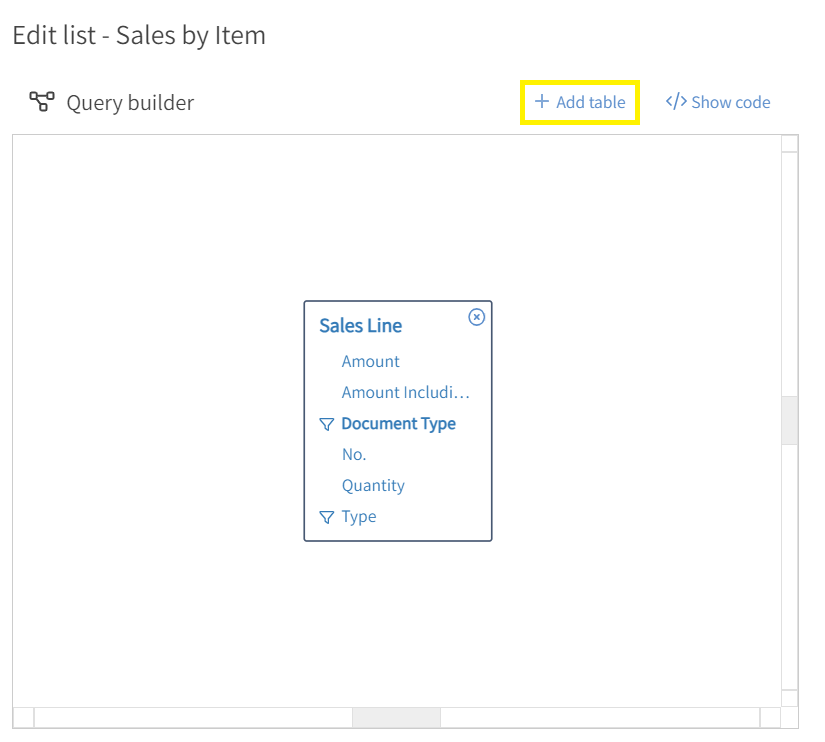
Task: Click the vertical scrollbar thumb
Action: click(789, 420)
